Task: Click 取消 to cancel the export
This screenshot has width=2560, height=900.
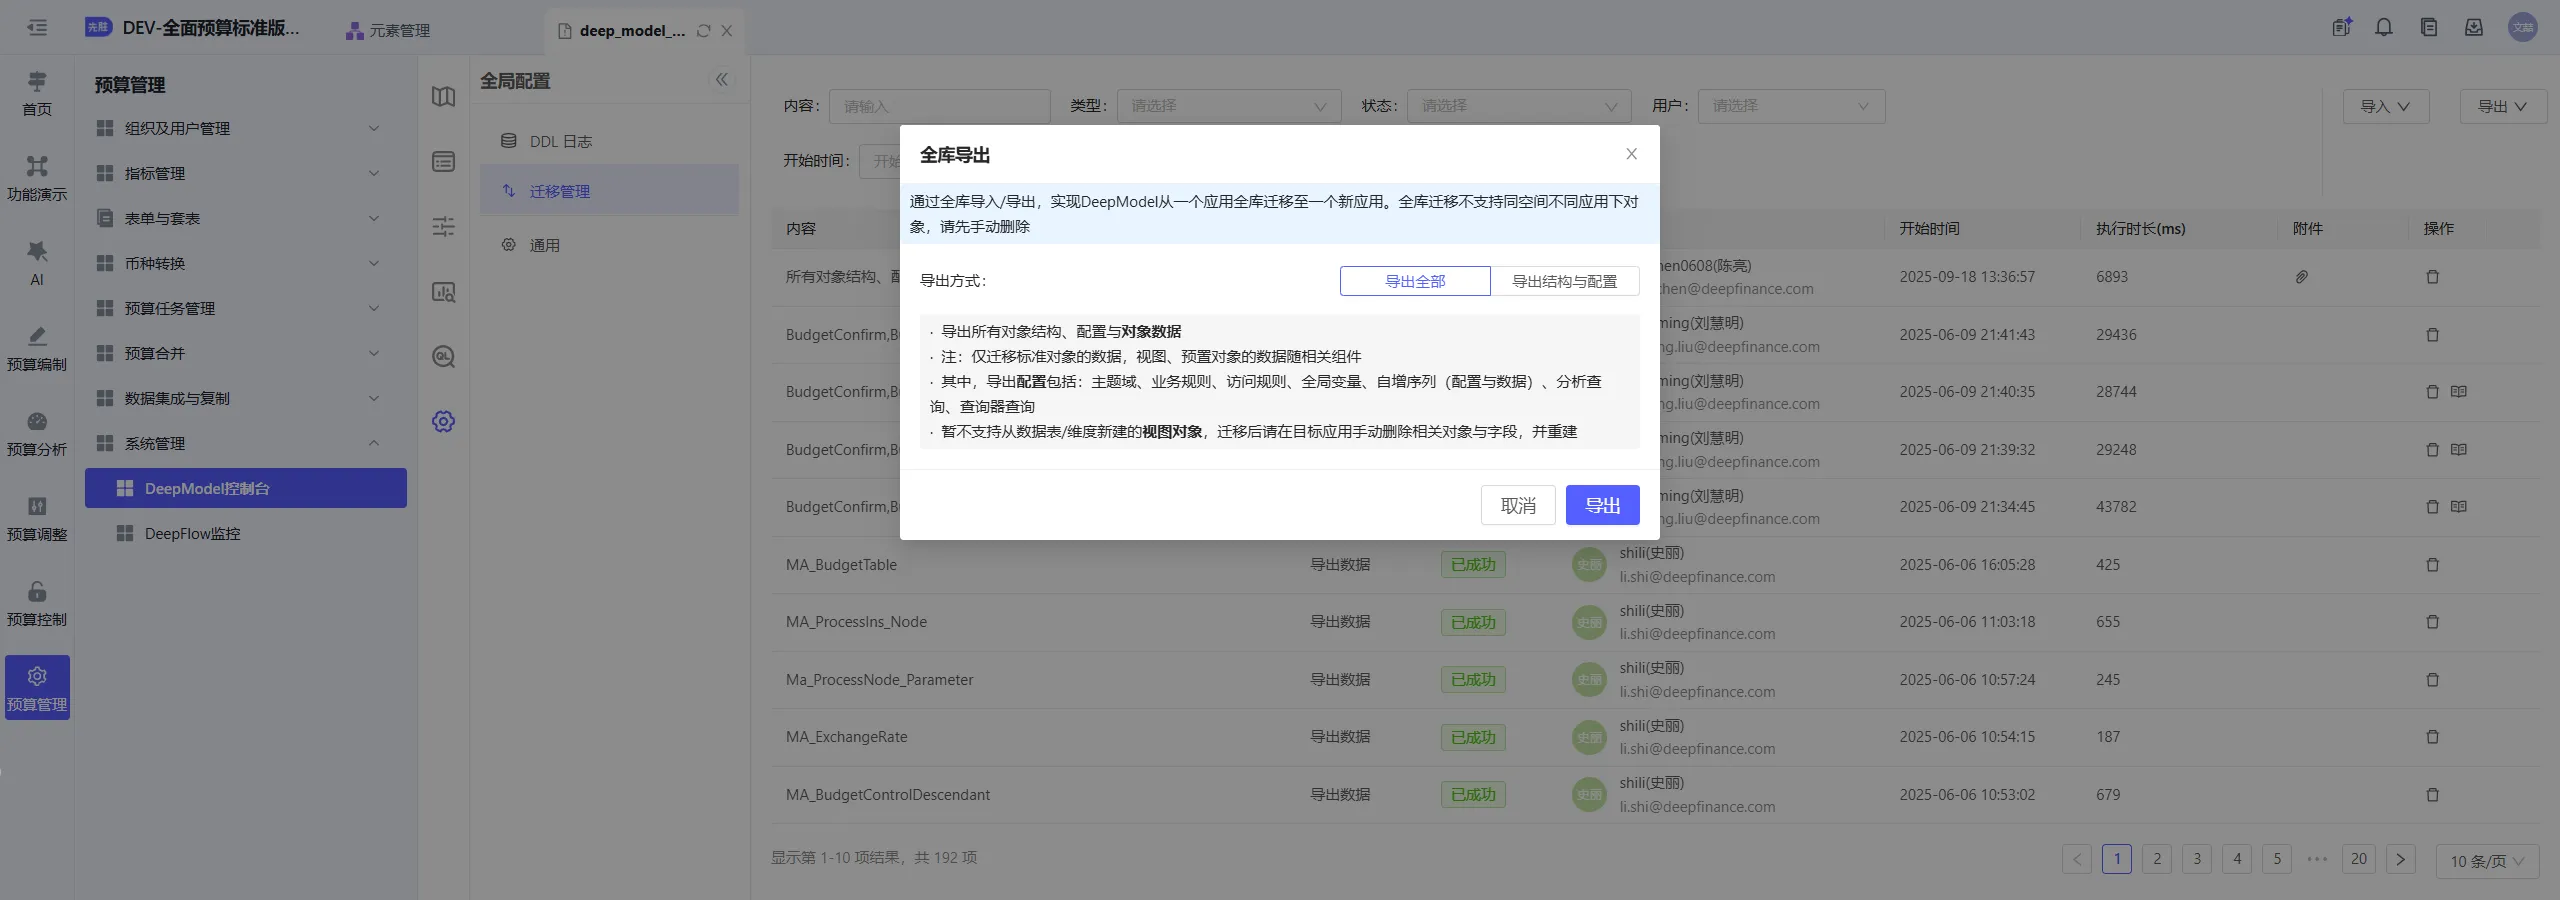Action: pyautogui.click(x=1517, y=505)
